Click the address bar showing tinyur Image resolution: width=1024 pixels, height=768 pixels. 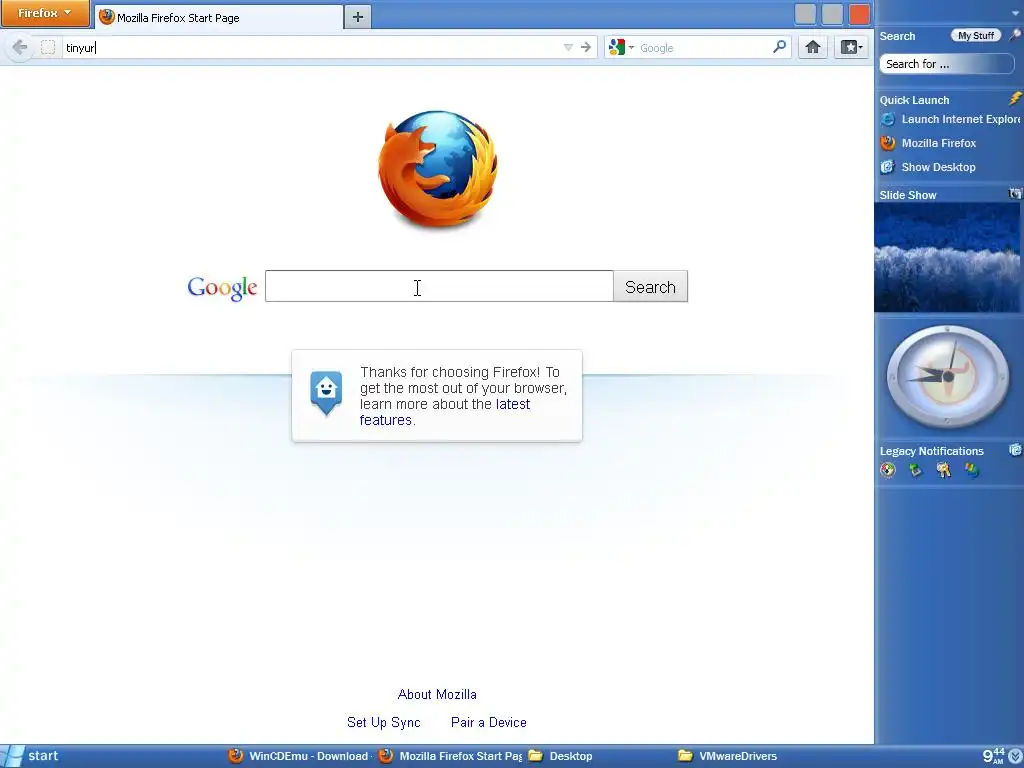pyautogui.click(x=311, y=47)
